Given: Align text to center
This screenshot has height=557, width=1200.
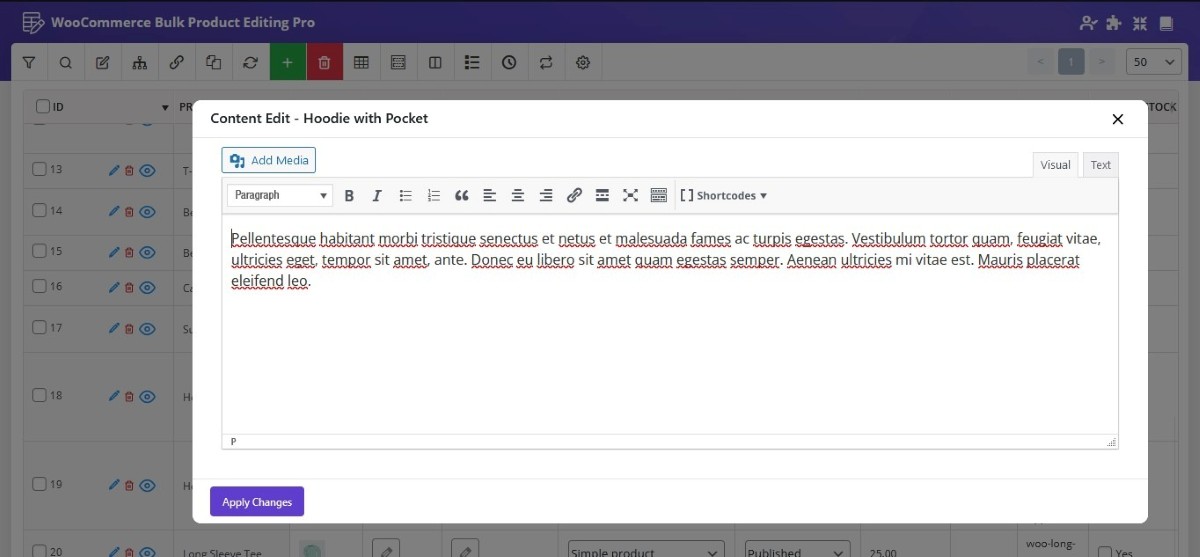Looking at the screenshot, I should tap(517, 196).
